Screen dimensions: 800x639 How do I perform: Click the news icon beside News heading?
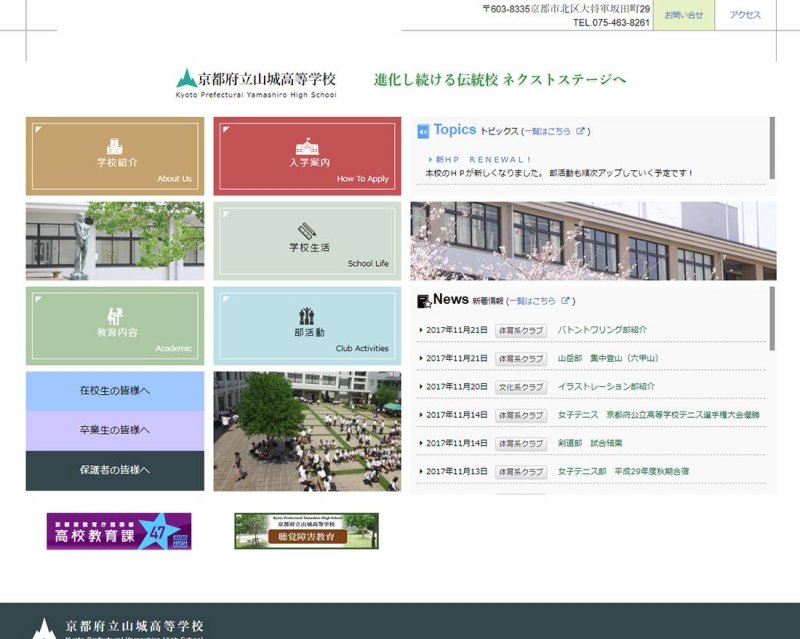pos(424,301)
